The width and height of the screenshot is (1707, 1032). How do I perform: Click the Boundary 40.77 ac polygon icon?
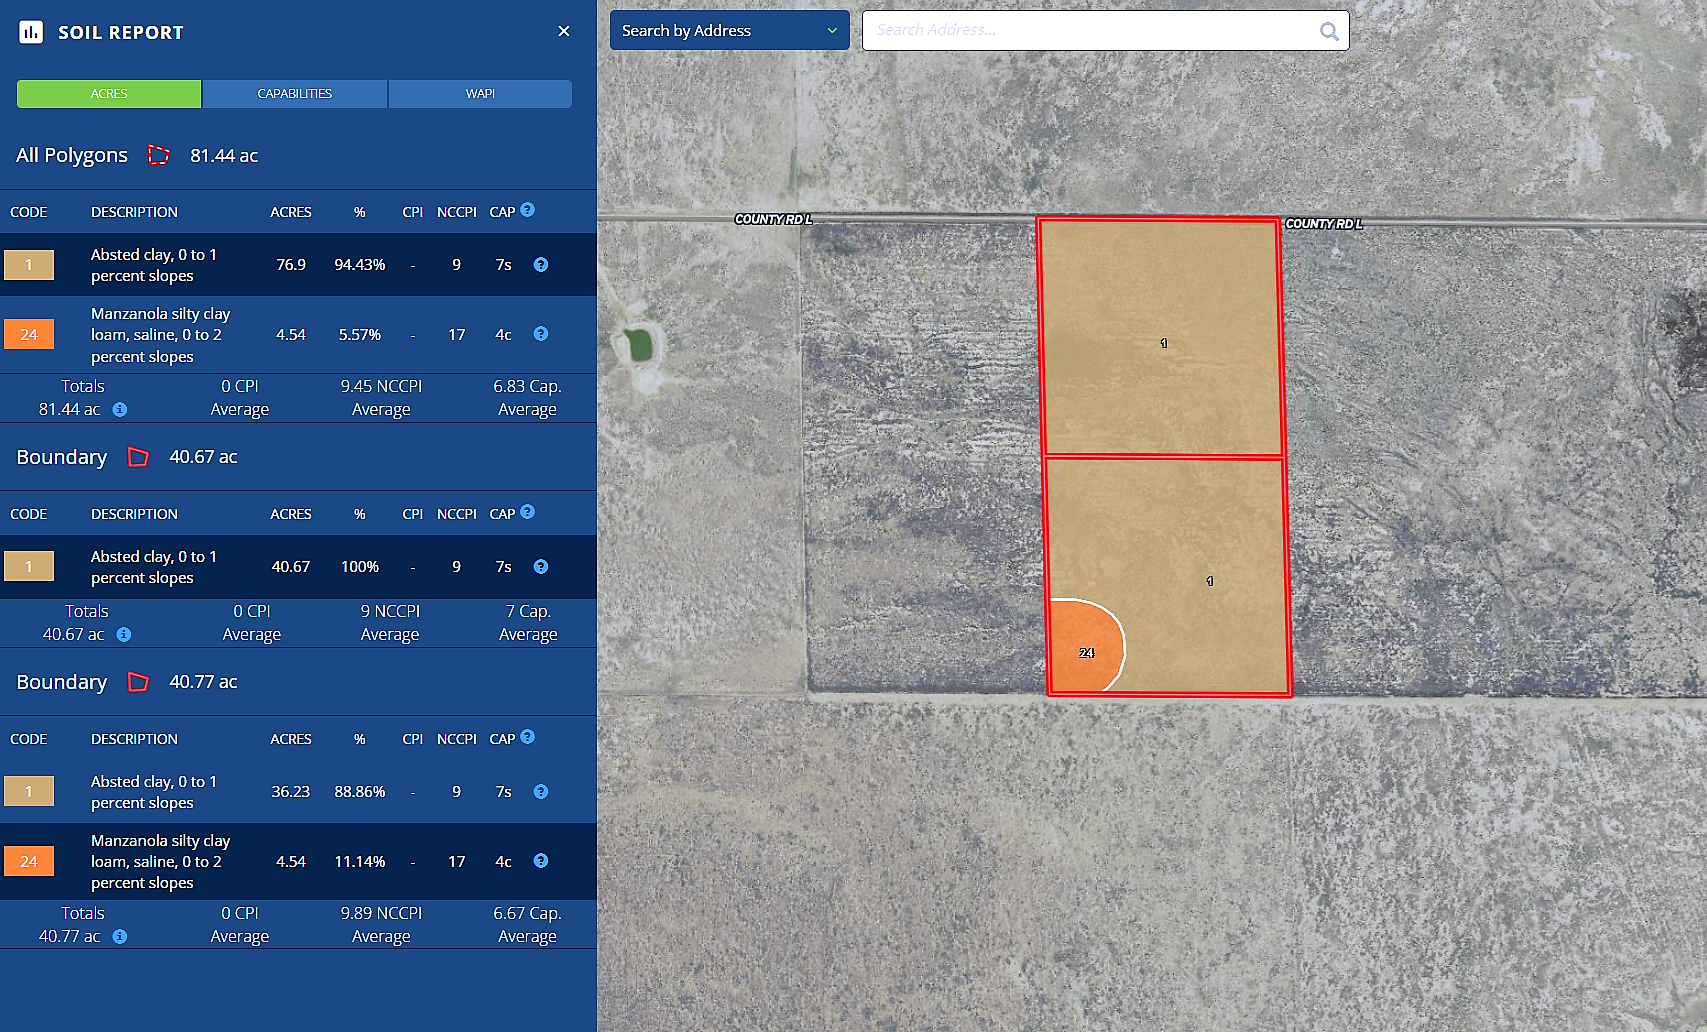point(138,682)
